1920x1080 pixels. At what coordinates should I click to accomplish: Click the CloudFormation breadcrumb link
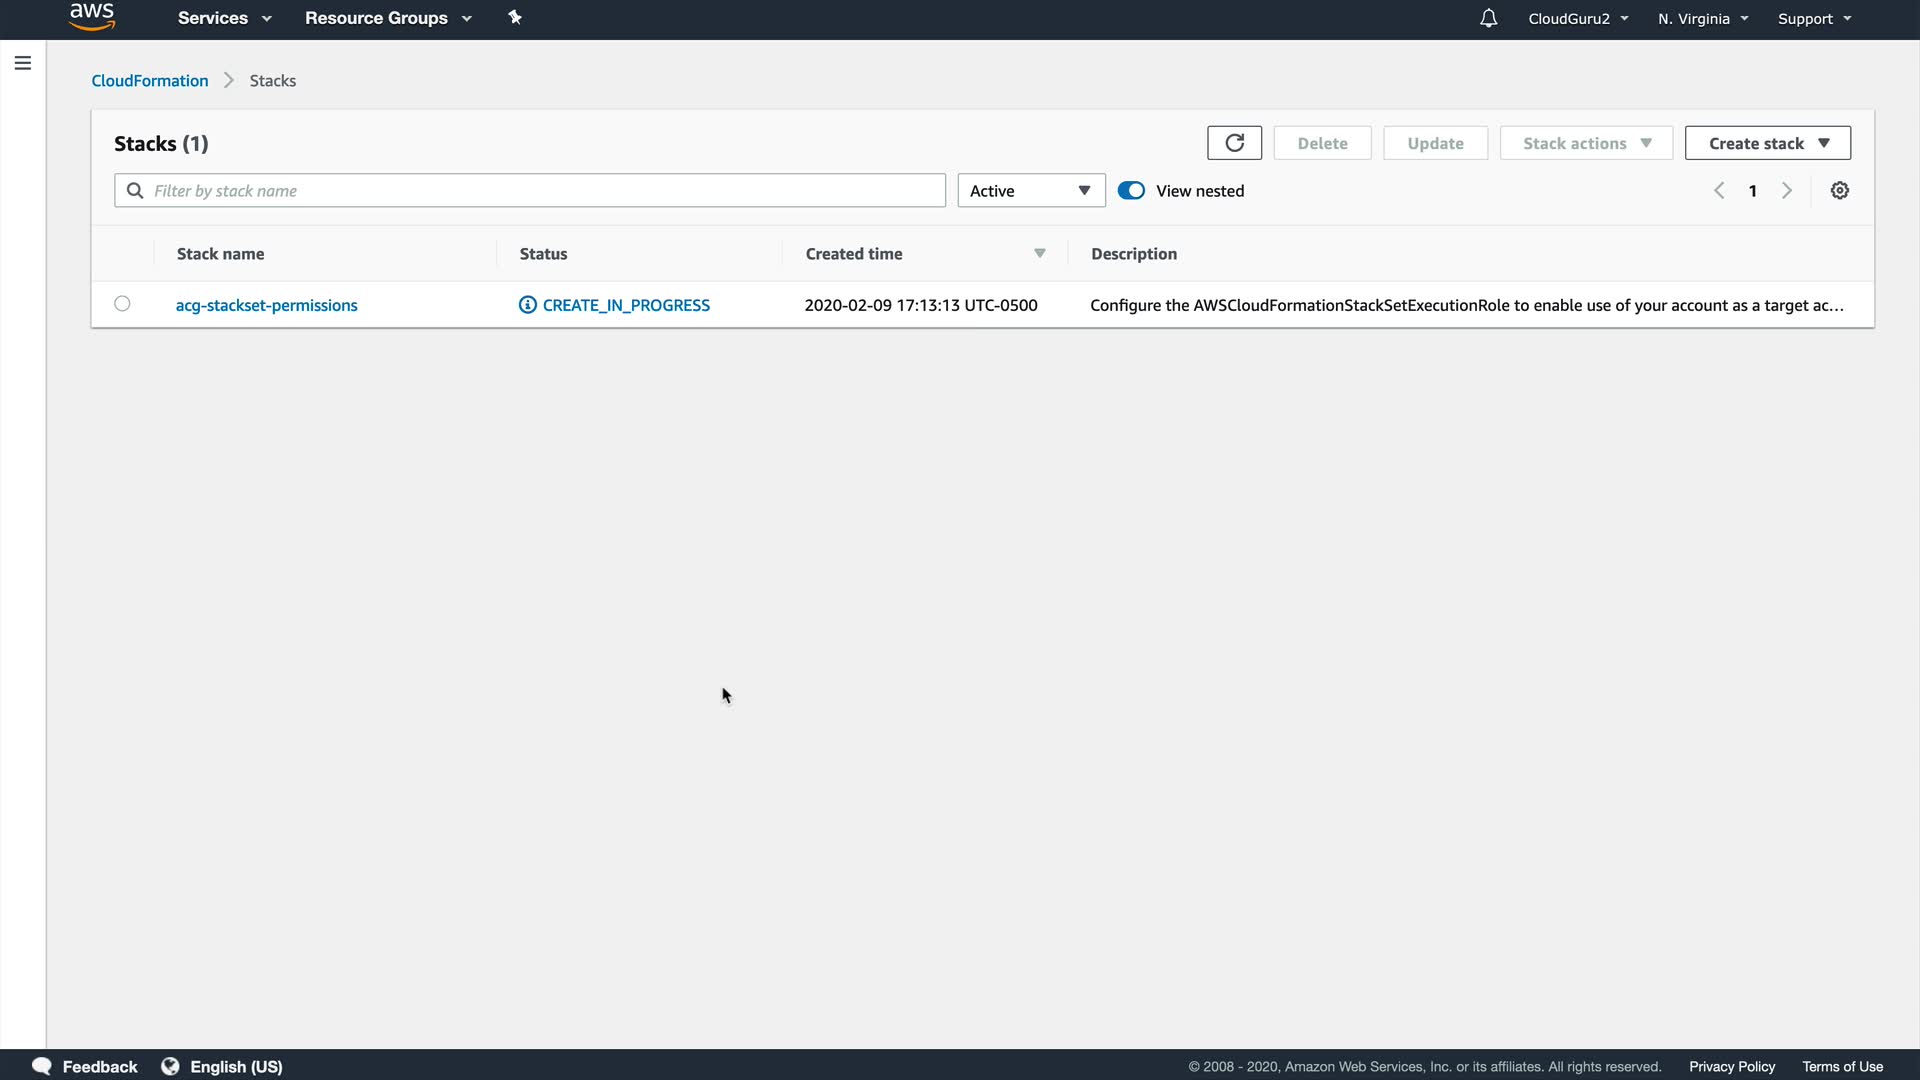pyautogui.click(x=150, y=80)
